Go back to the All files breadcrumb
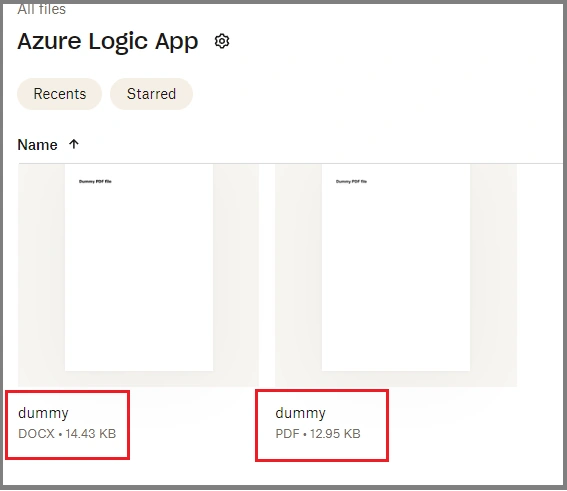This screenshot has height=491, width=567. click(x=42, y=9)
